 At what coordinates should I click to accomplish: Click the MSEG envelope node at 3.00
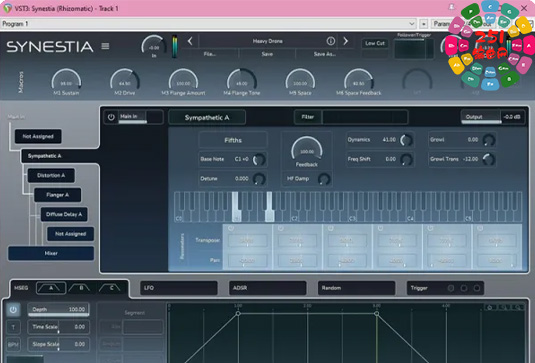pos(376,313)
